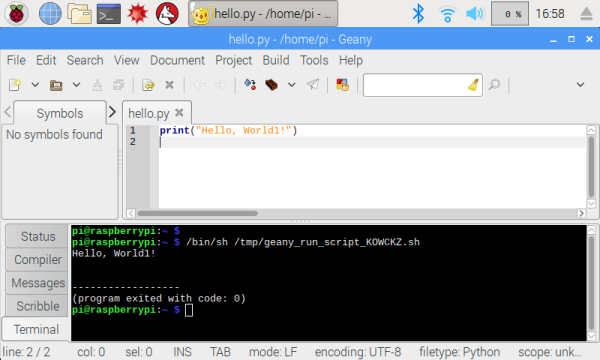This screenshot has width=600, height=360.
Task: Open the Help menu
Action: (x=351, y=60)
